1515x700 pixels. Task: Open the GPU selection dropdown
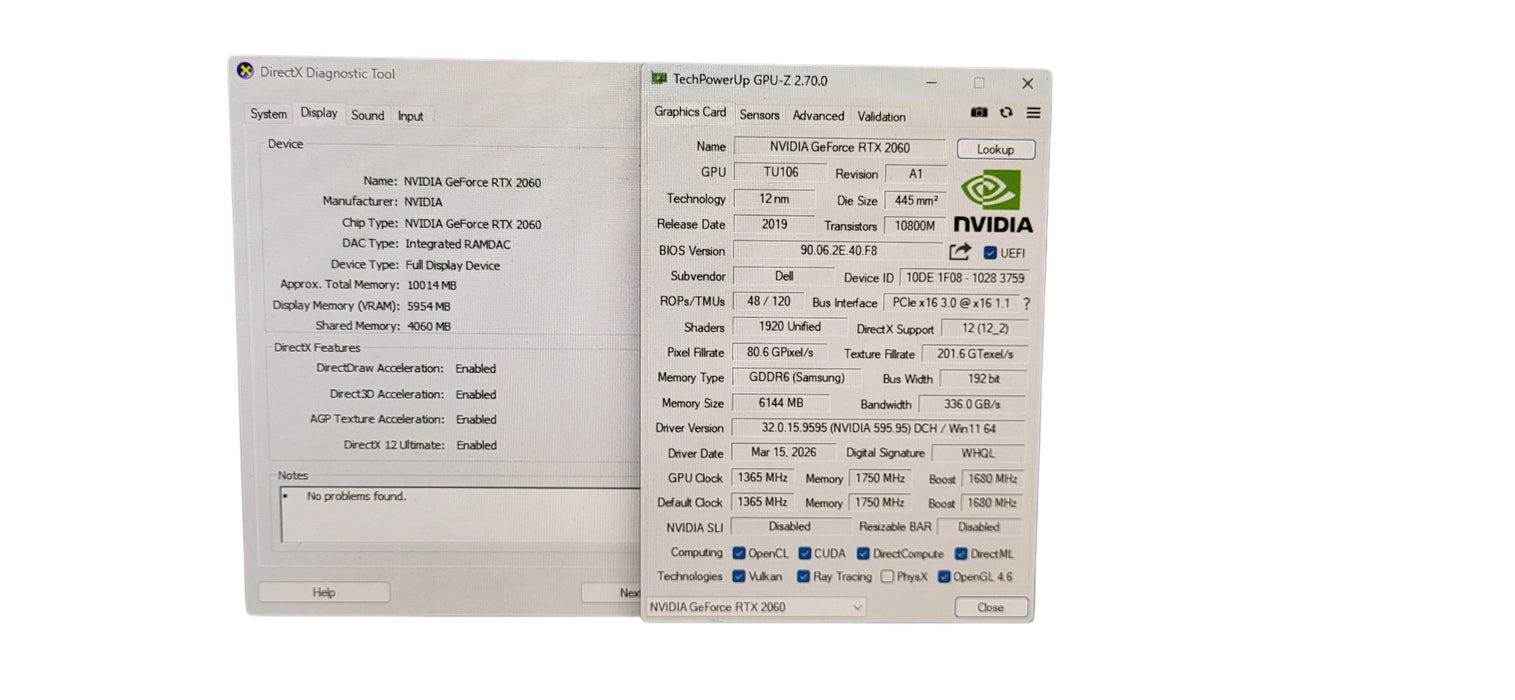coord(756,607)
